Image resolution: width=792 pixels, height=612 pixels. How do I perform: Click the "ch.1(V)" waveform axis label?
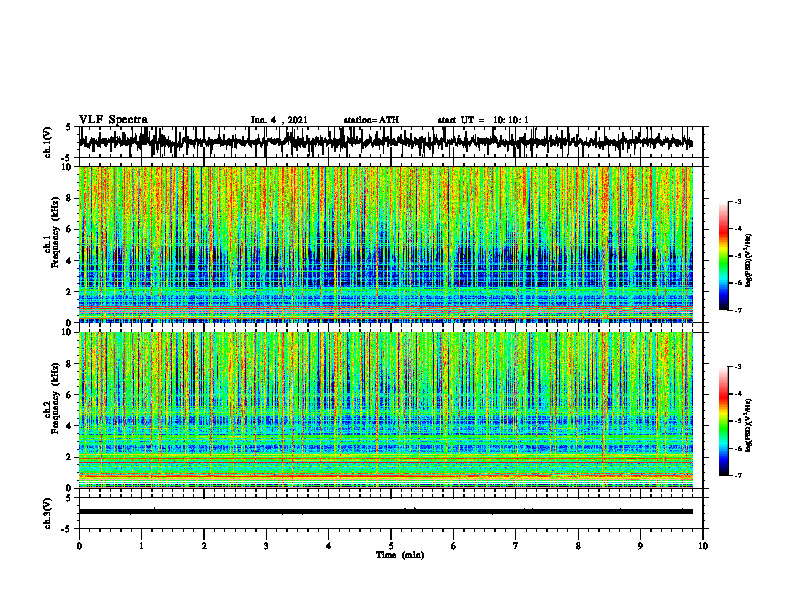coord(47,142)
